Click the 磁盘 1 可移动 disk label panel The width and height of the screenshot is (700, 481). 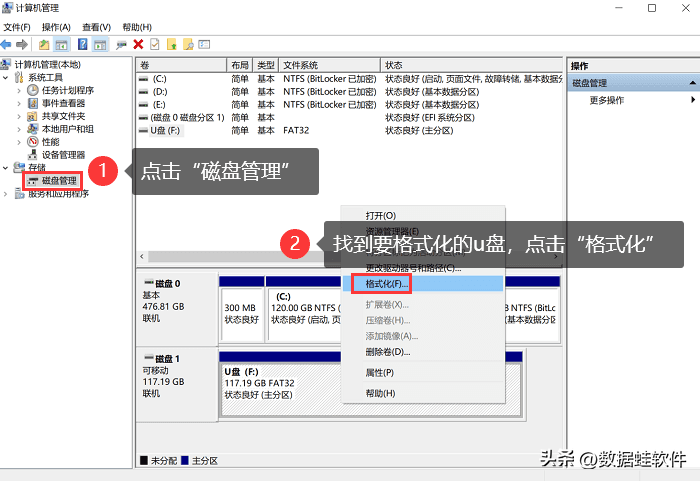point(177,385)
